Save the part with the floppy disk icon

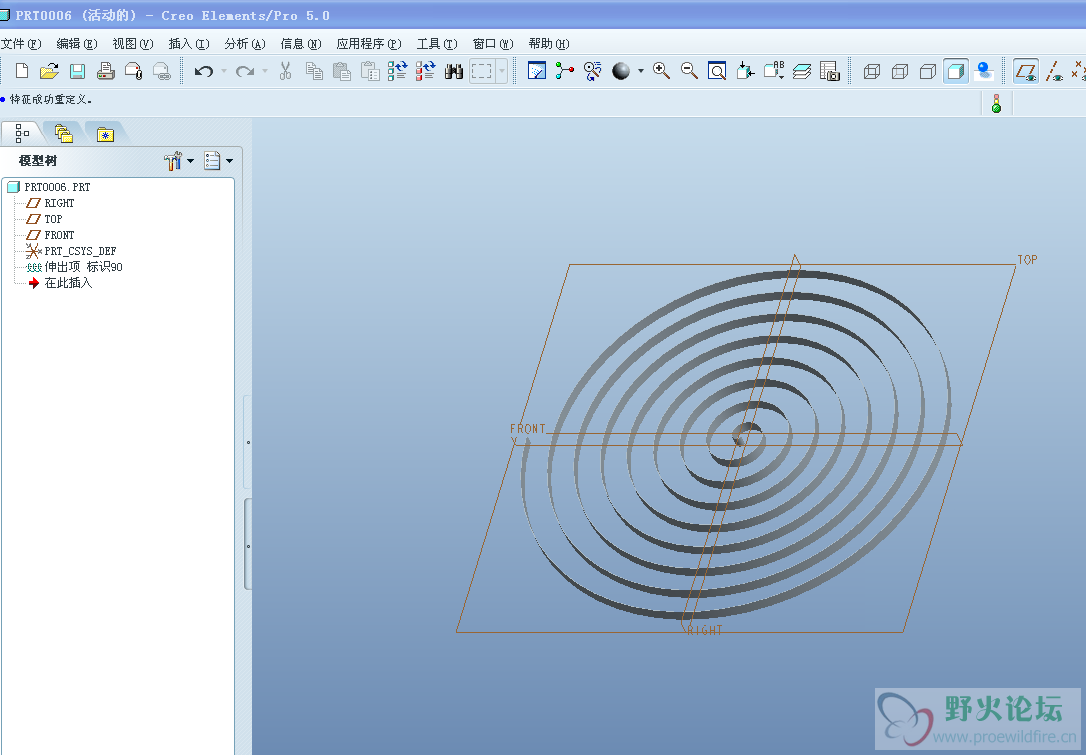(77, 71)
